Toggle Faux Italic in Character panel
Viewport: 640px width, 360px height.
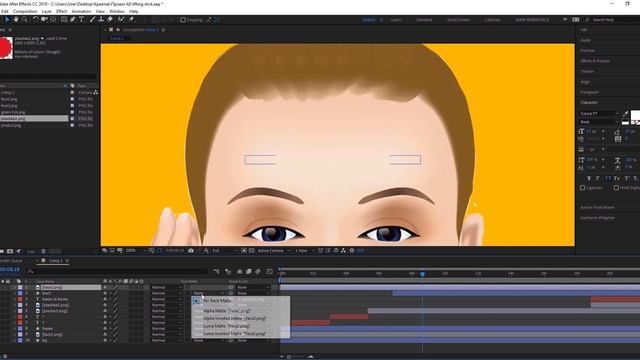coord(598,178)
